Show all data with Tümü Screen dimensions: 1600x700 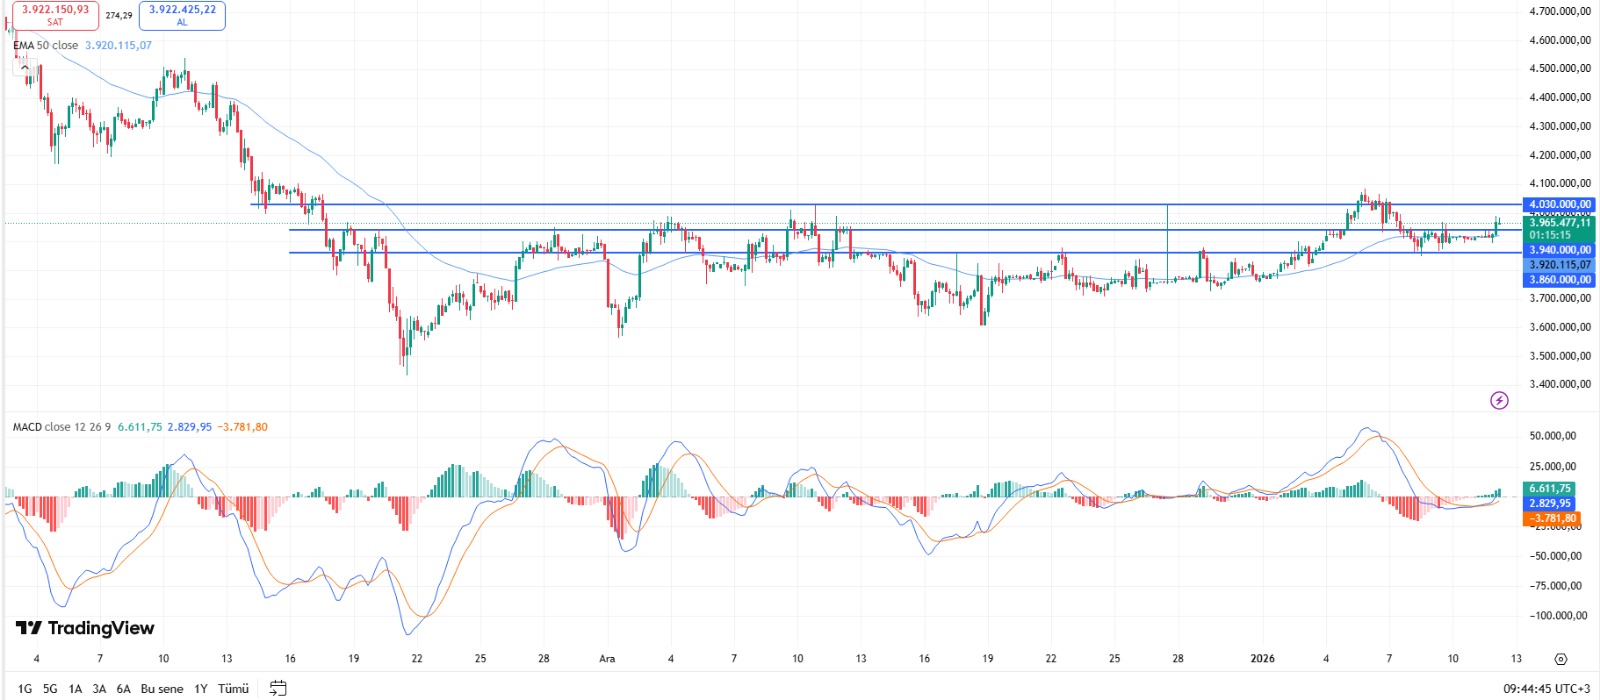pos(233,688)
